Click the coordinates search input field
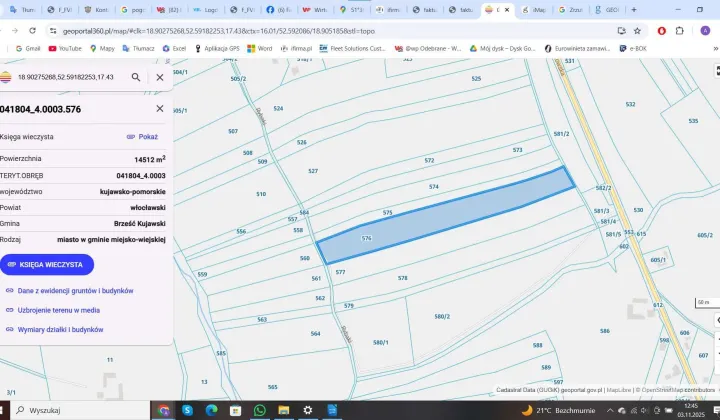720x420 pixels. coord(68,77)
